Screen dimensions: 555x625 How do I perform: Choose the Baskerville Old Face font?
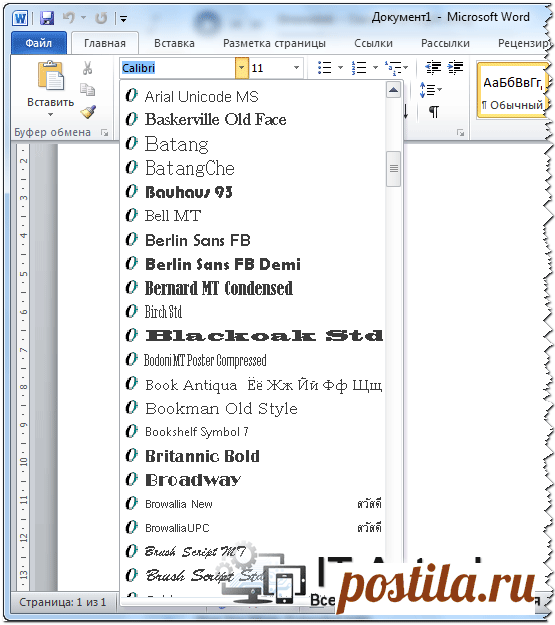252,120
